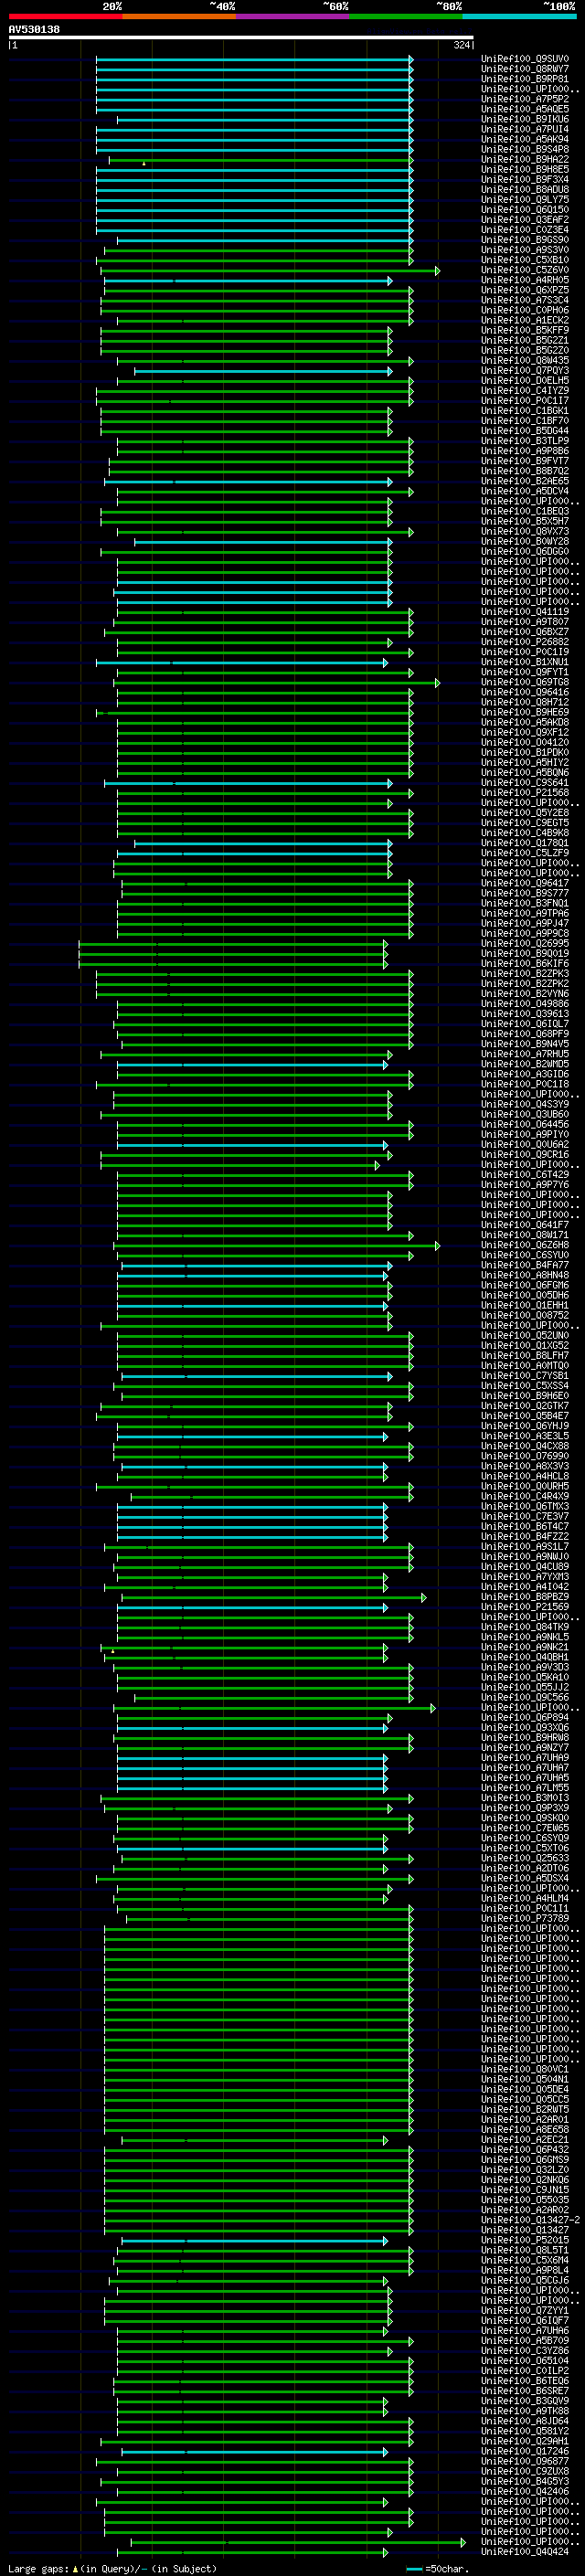
Task: Open hit UniRef100_B6SRE7
Action: pos(525,2391)
